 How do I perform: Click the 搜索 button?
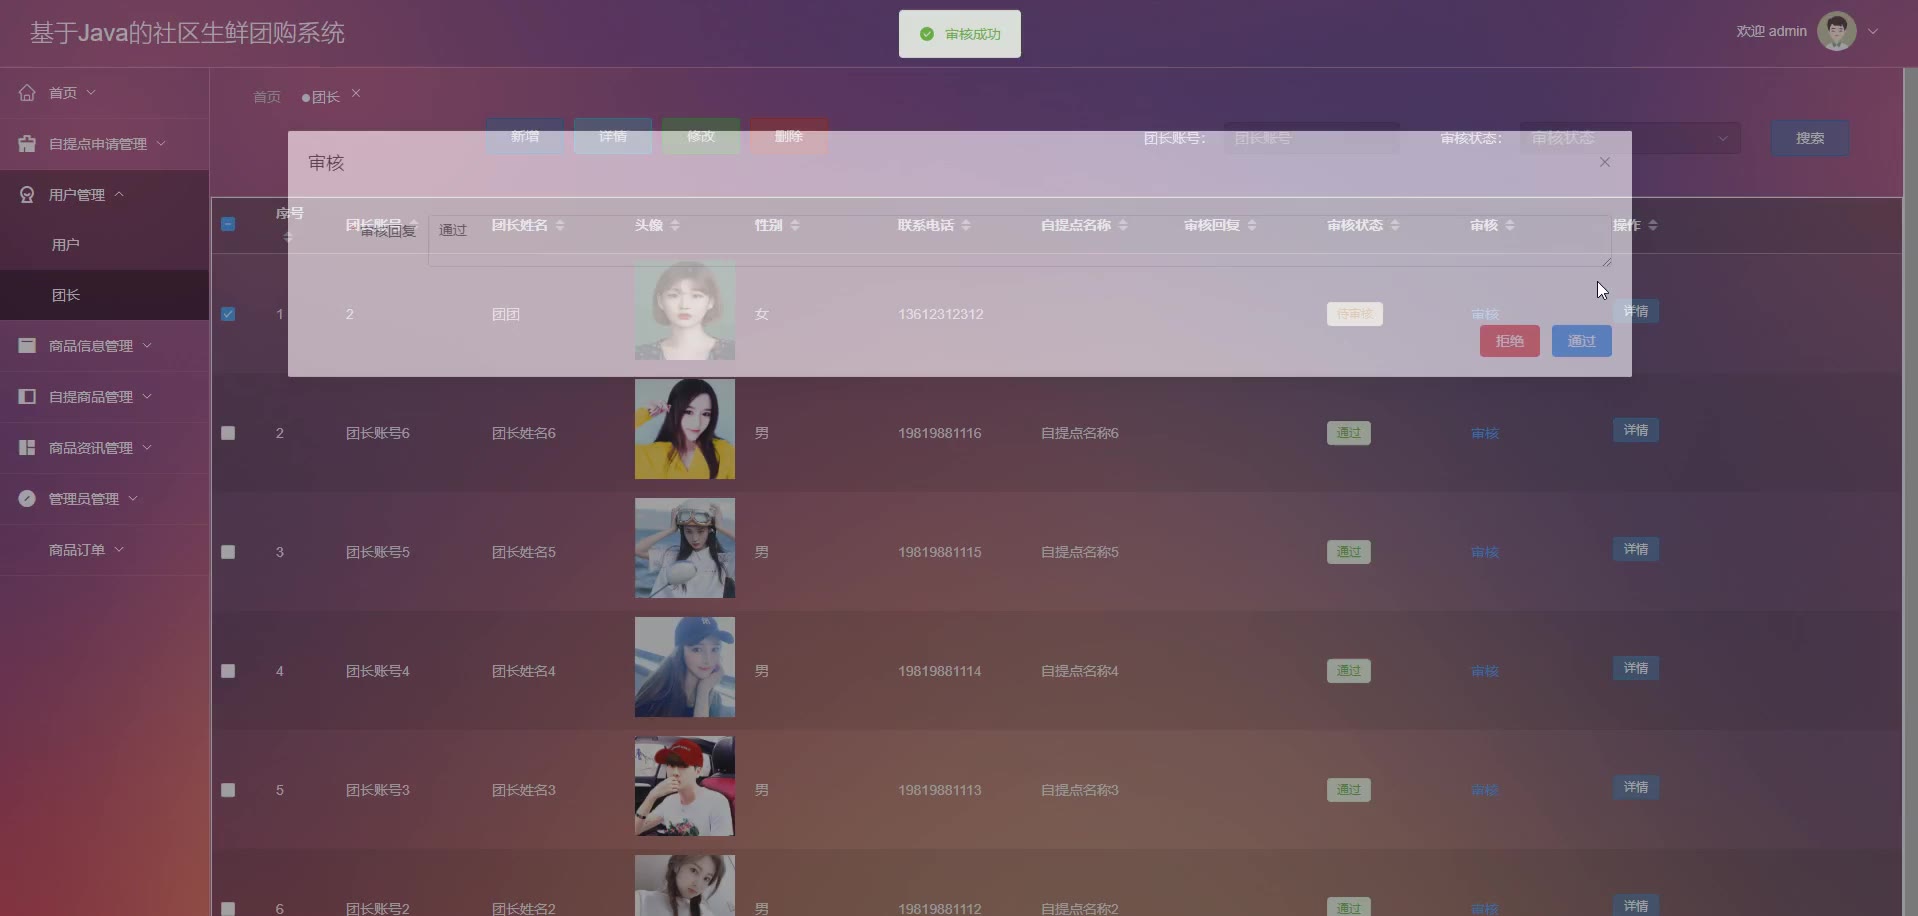tap(1810, 138)
